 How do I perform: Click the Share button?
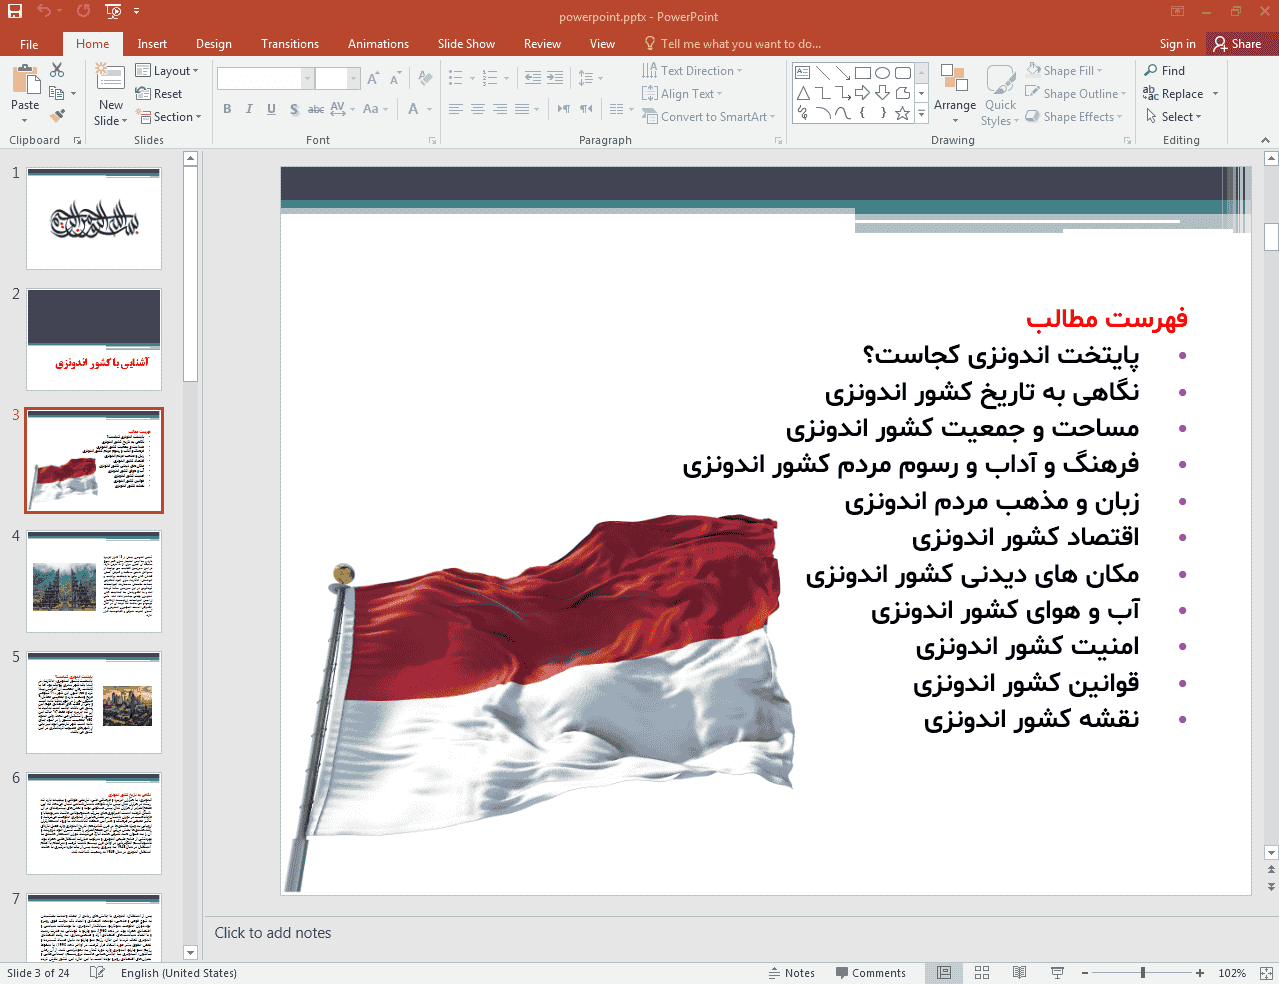coord(1238,44)
